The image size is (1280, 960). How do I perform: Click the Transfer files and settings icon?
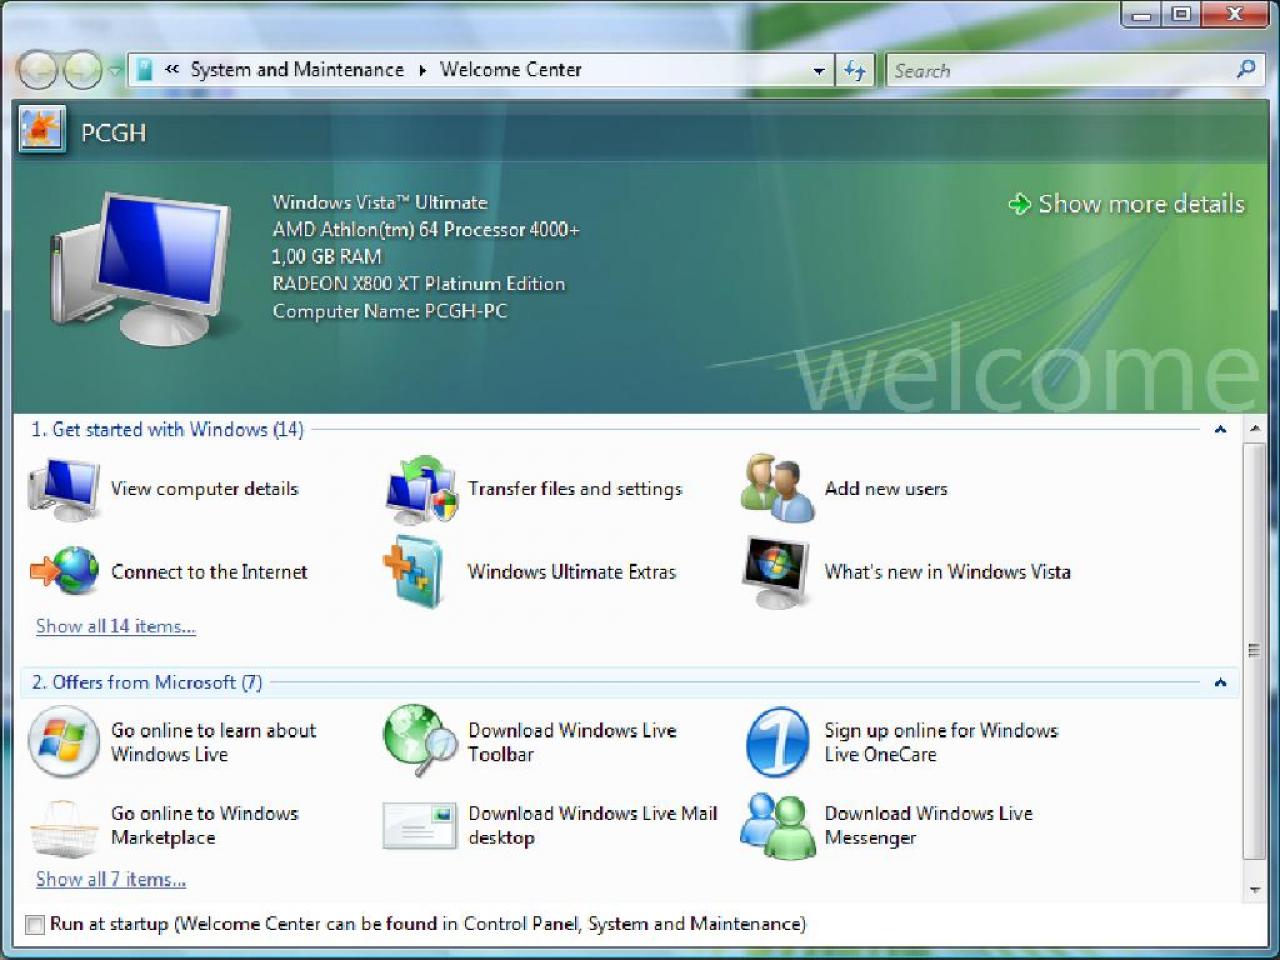click(x=422, y=489)
